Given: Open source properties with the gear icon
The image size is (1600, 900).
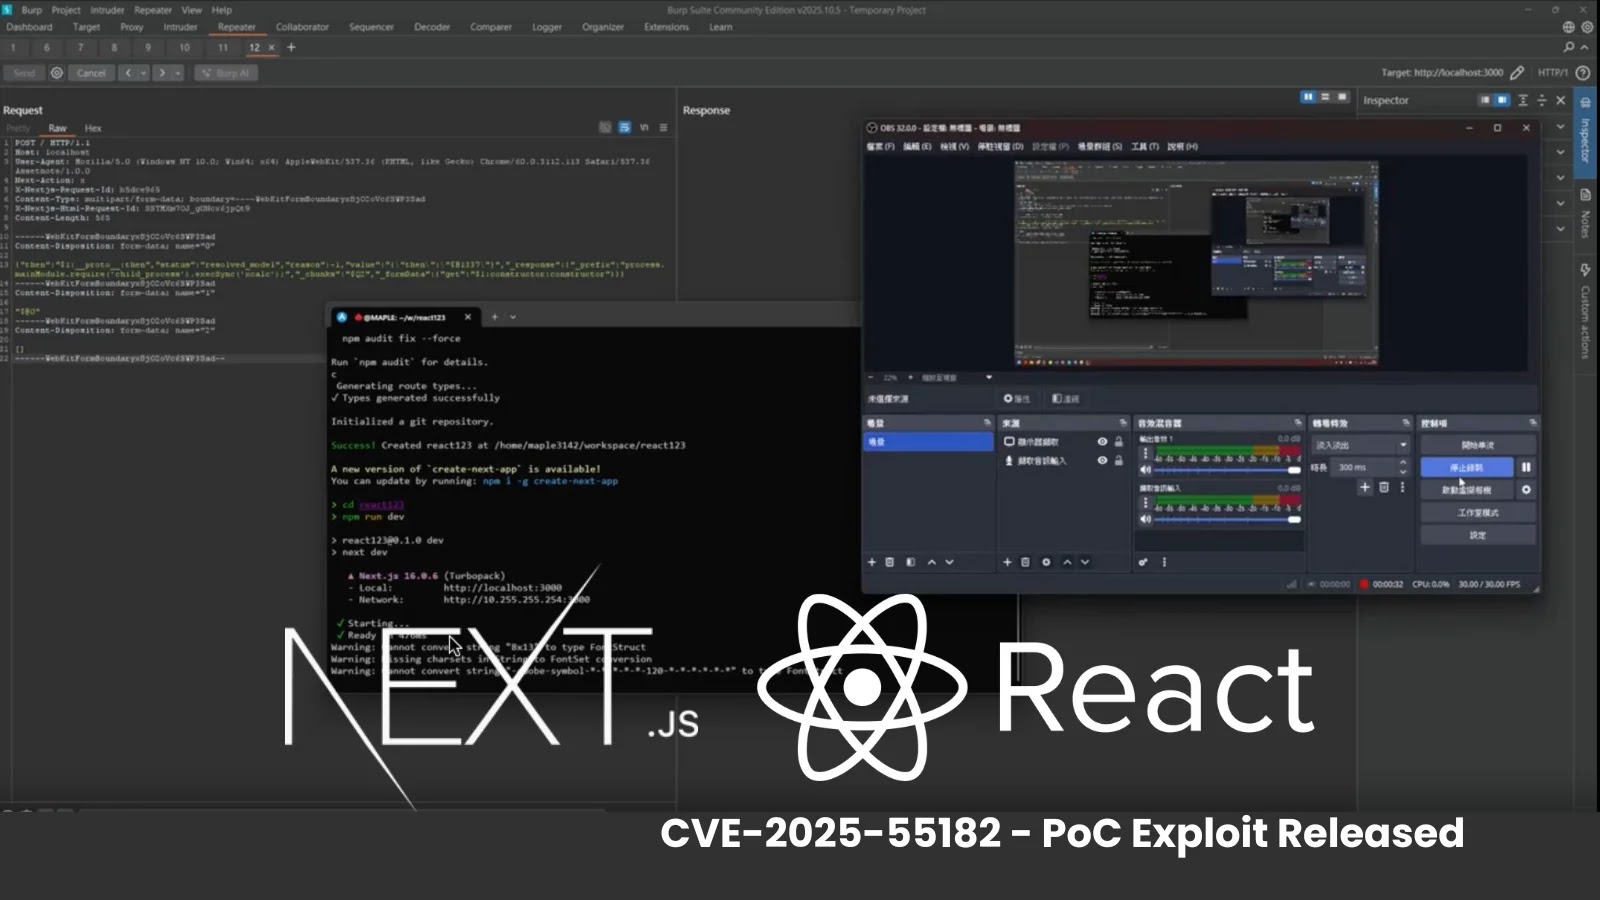Looking at the screenshot, I should pos(1046,562).
